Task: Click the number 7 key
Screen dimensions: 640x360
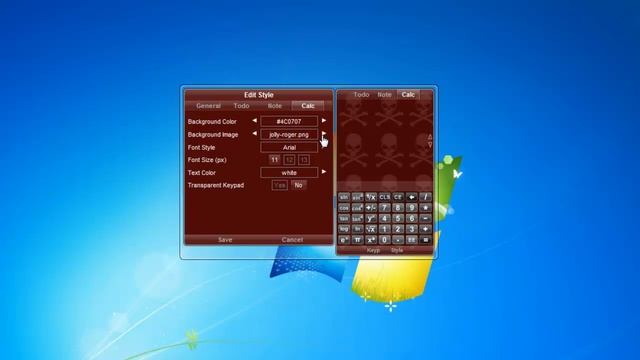Action: point(384,208)
